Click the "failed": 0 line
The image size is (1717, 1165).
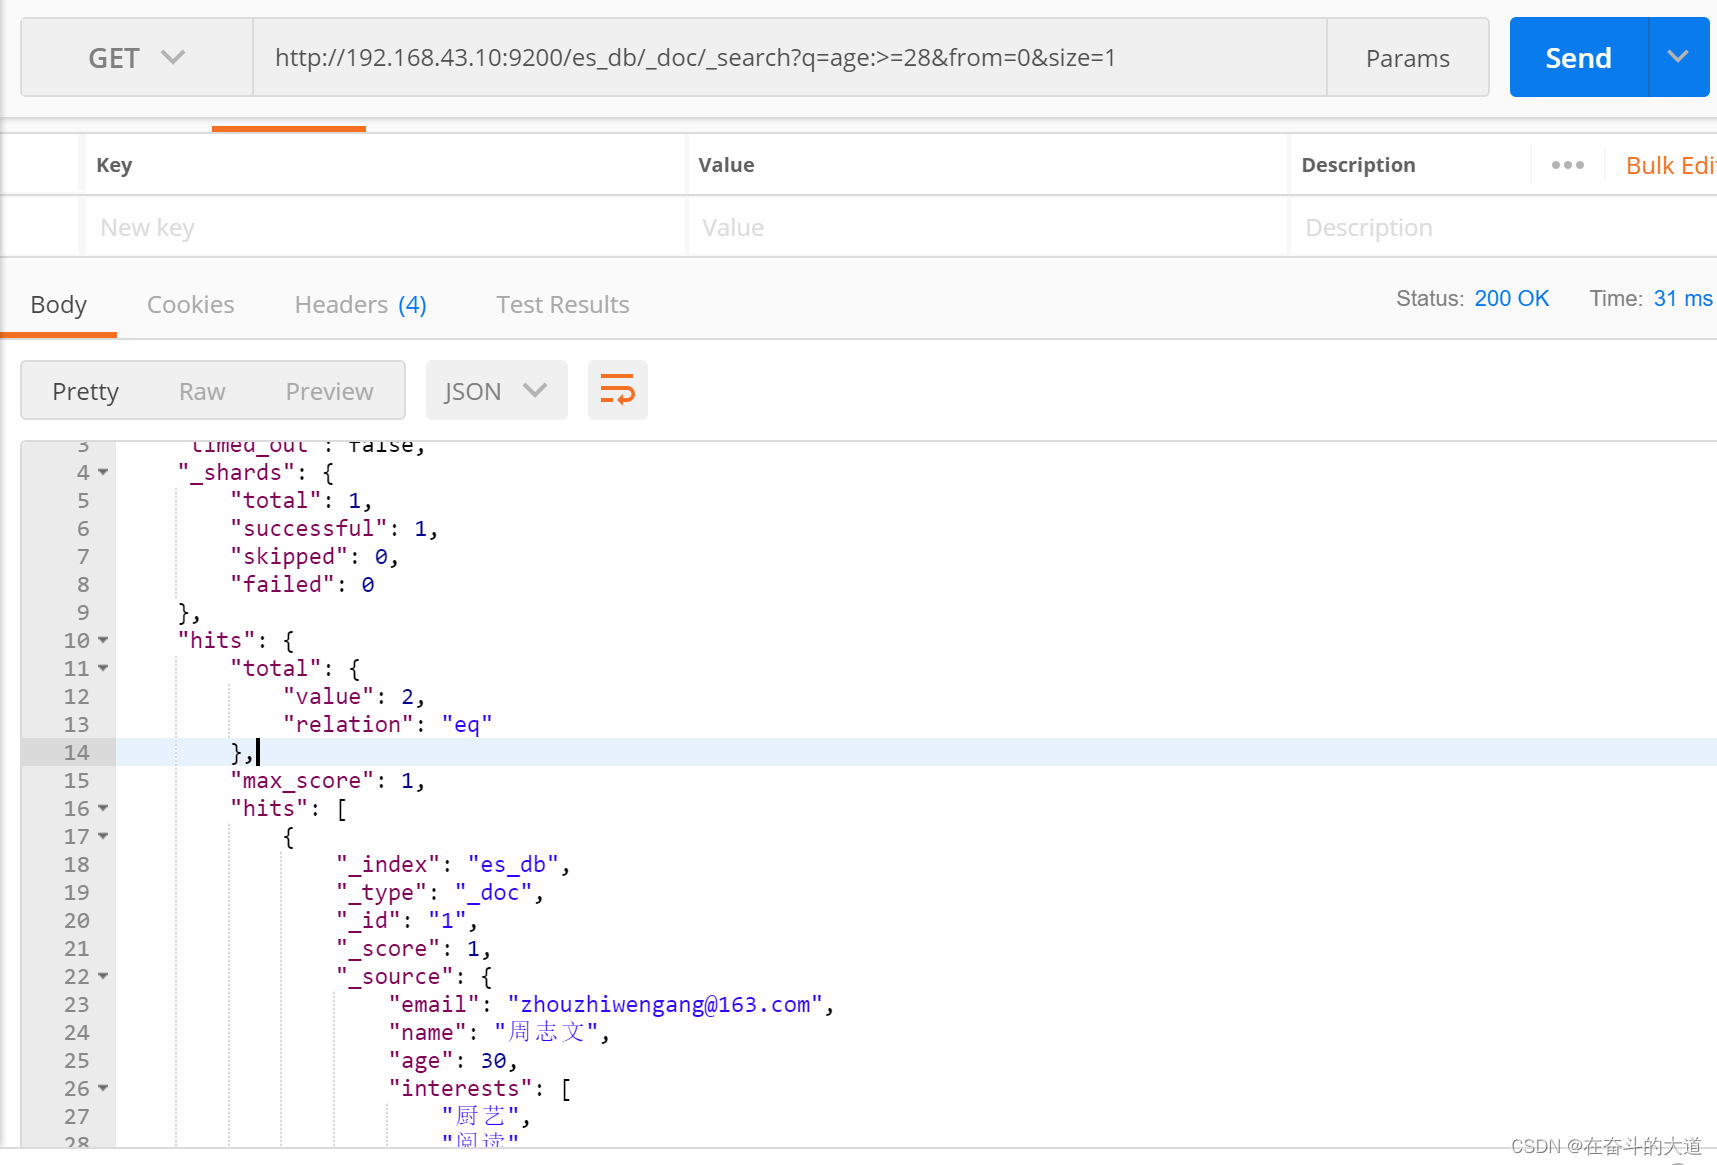[302, 584]
